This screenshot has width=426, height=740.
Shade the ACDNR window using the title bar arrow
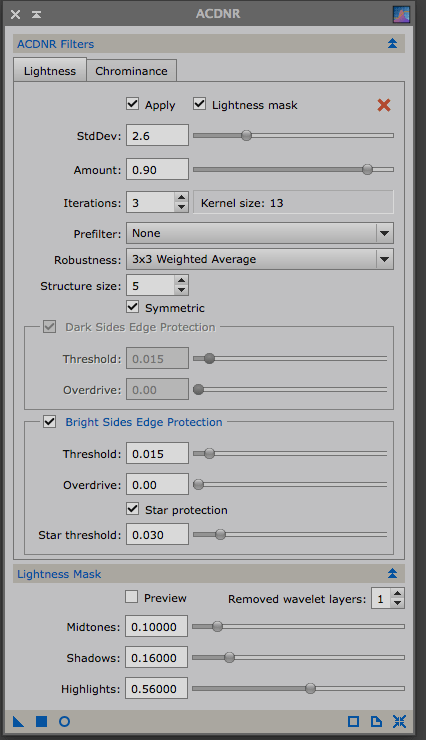click(36, 14)
